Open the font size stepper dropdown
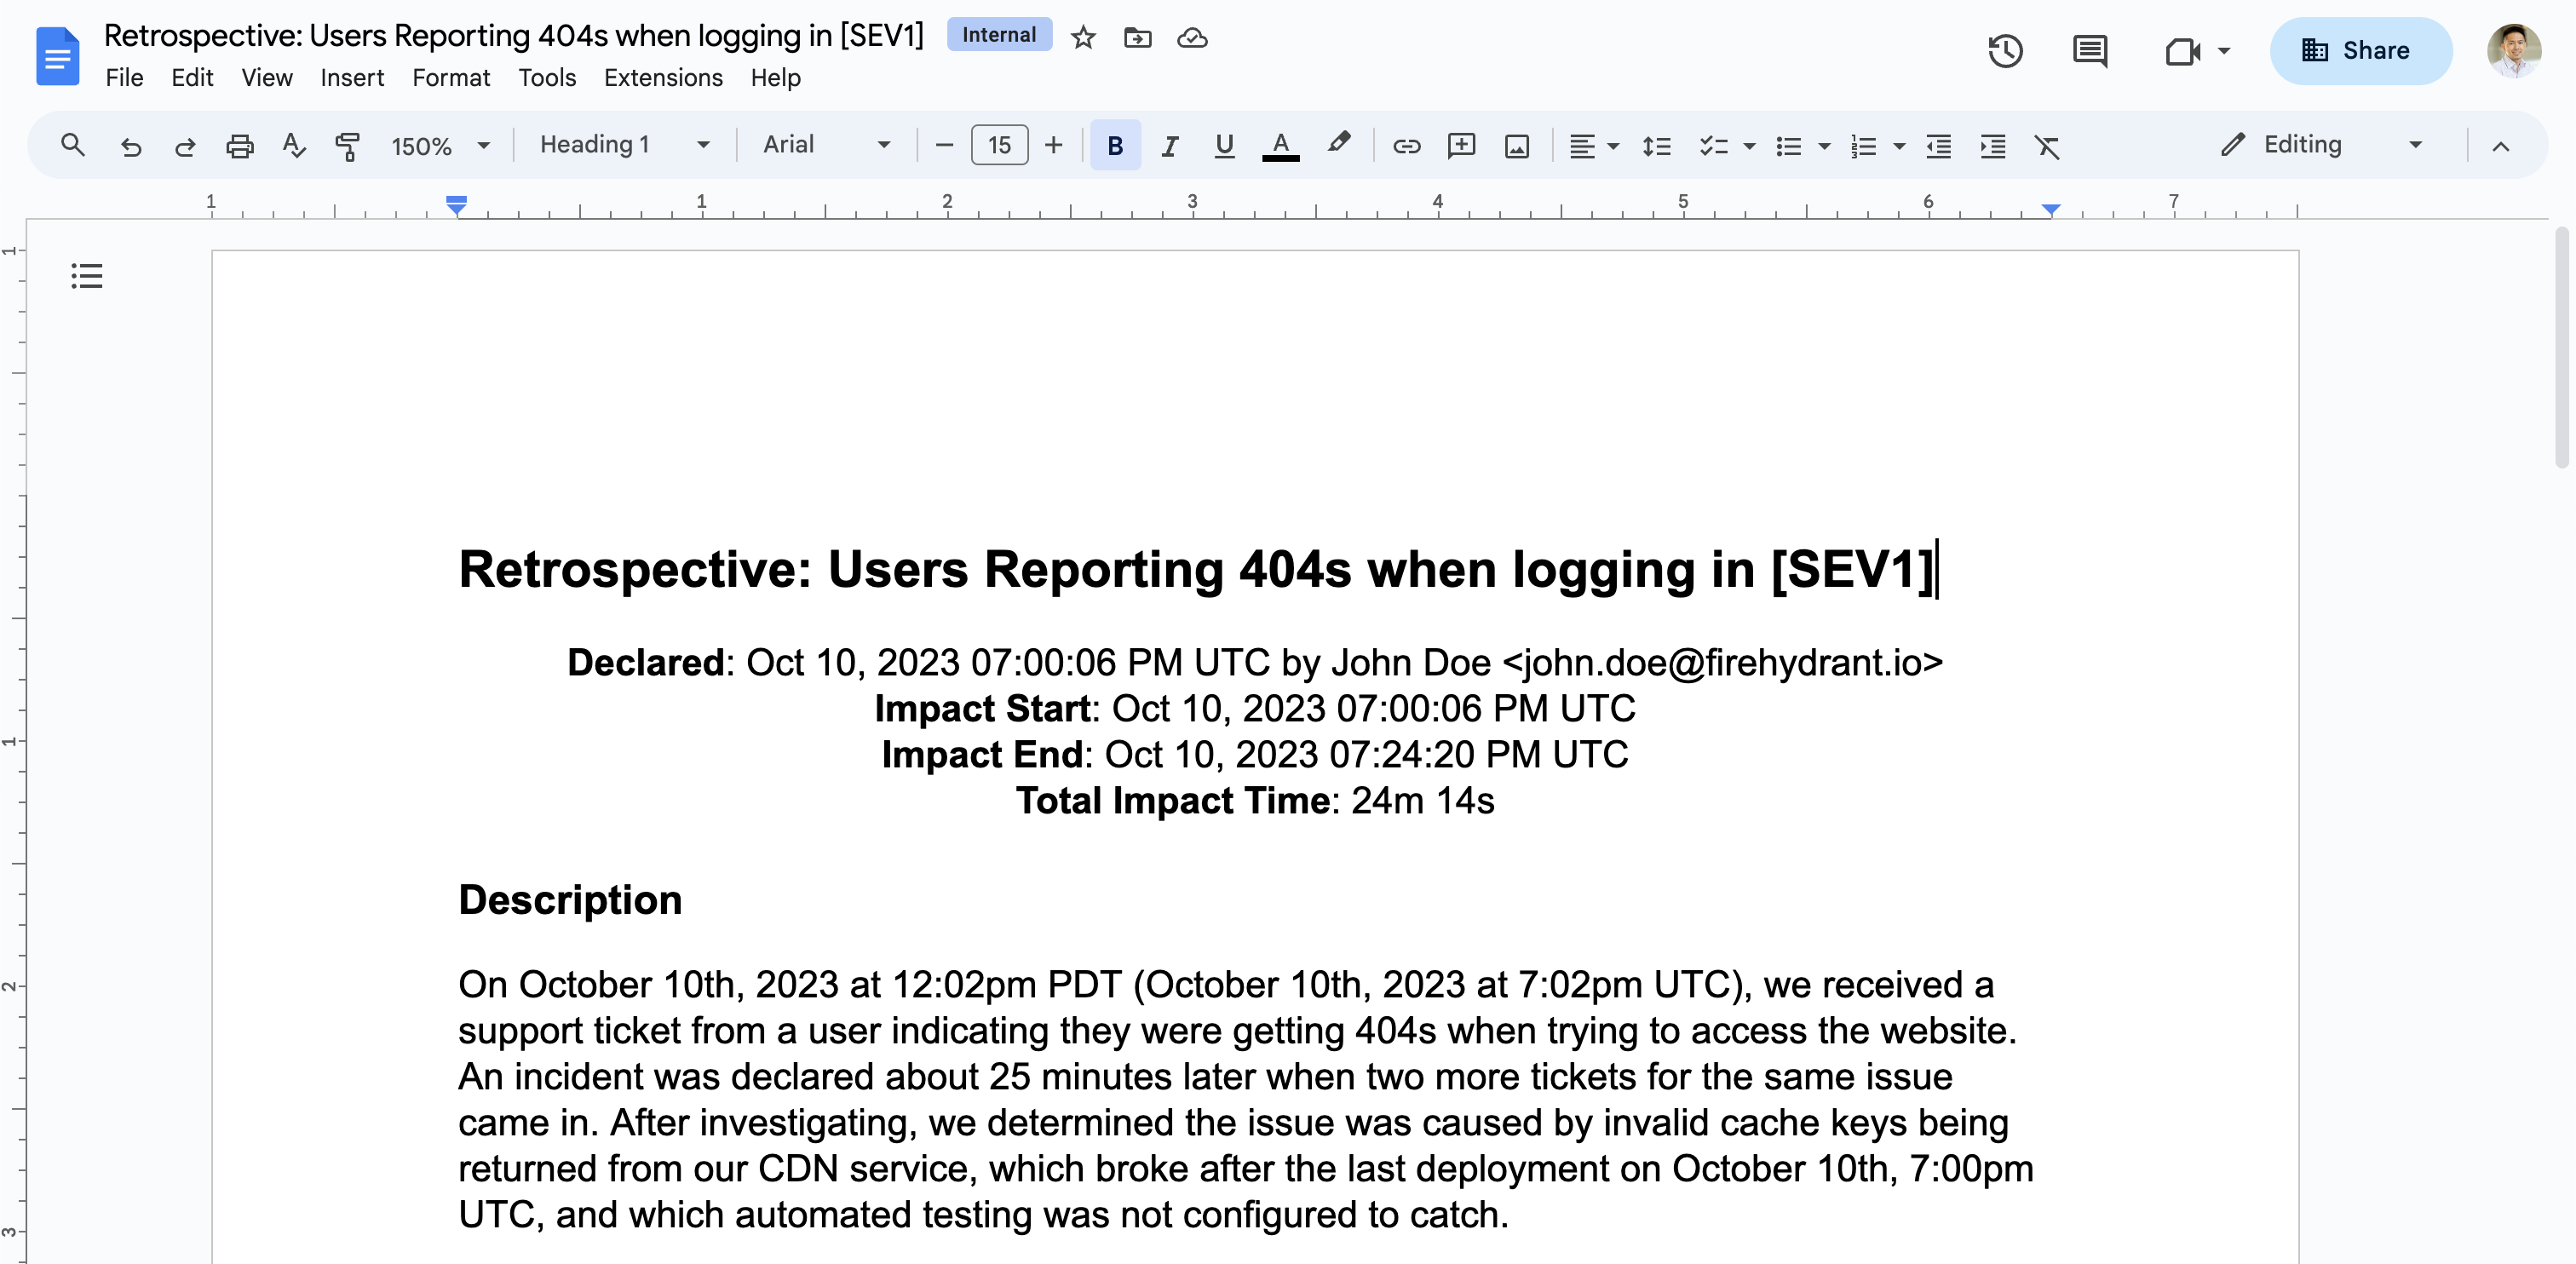This screenshot has width=2576, height=1264. coord(998,145)
